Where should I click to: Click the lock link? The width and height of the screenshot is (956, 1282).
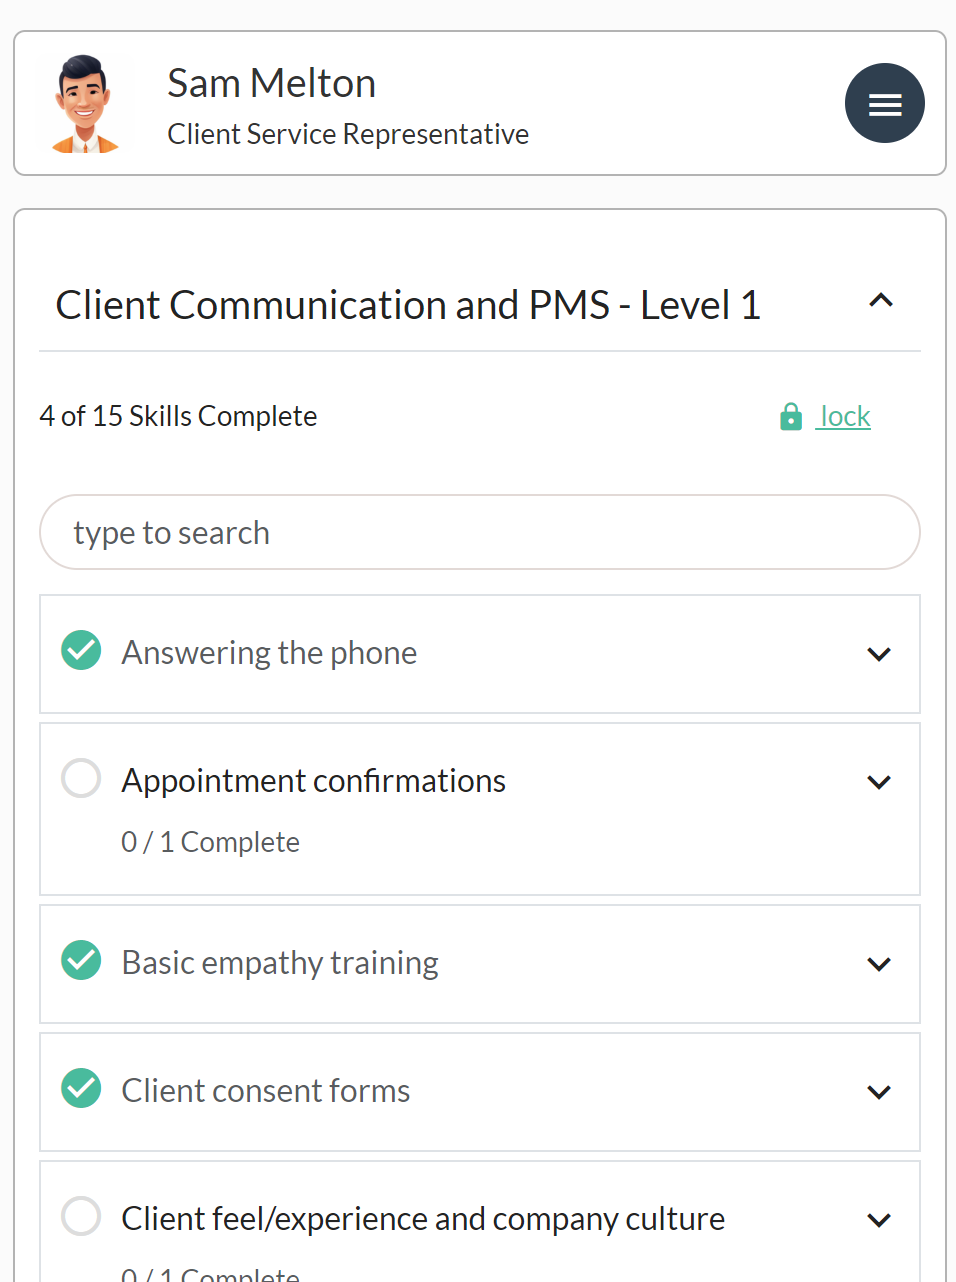tap(844, 416)
